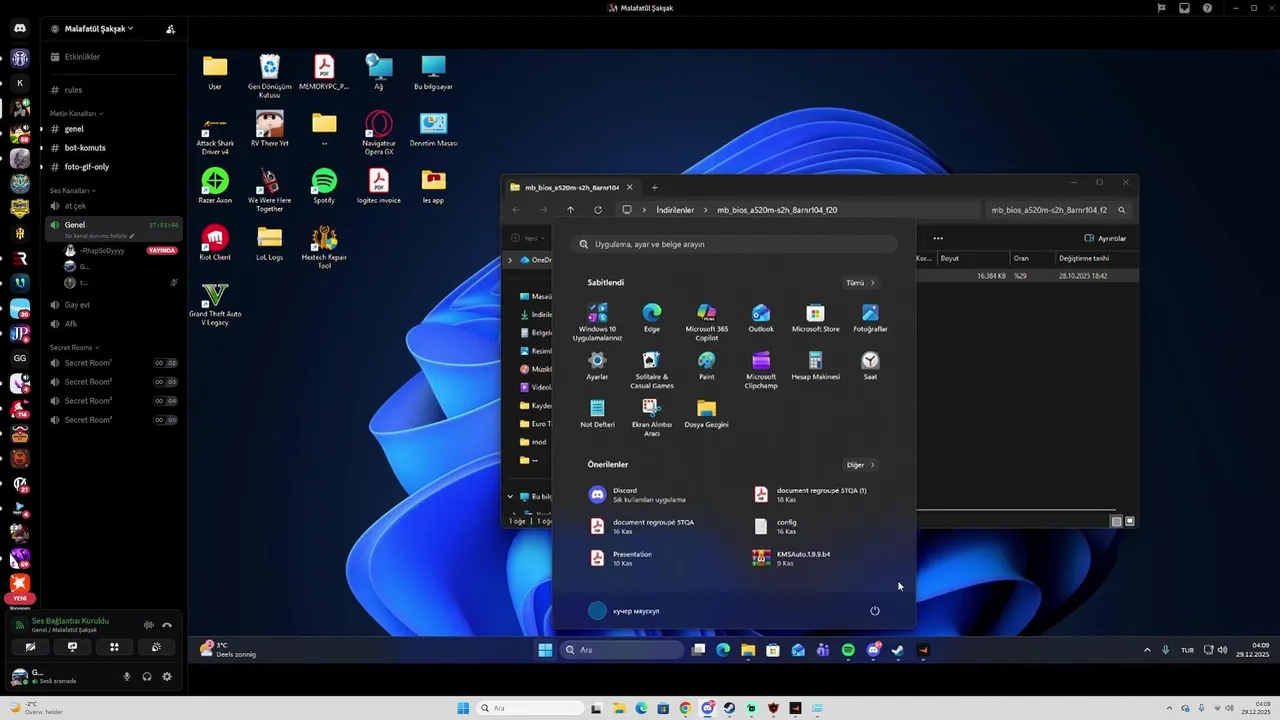
Task: Open Razer Axon desktop icon in stream
Action: click(x=214, y=186)
